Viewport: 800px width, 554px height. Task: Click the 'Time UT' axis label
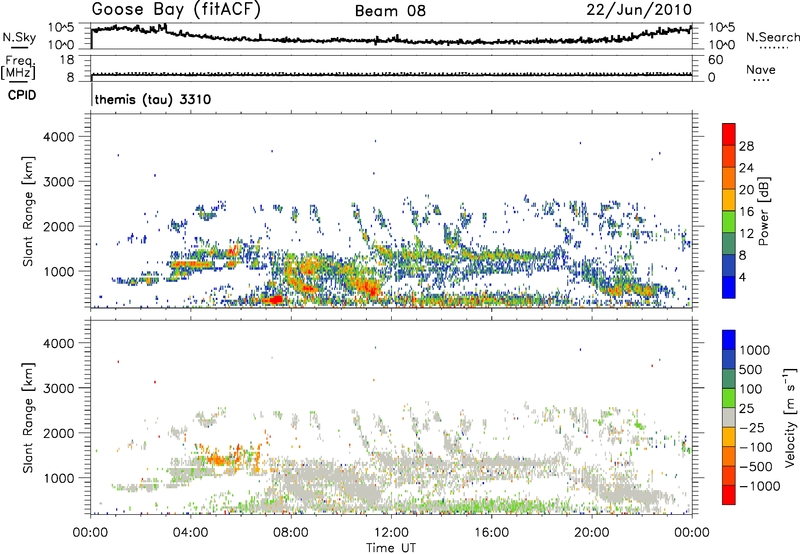coord(391,548)
